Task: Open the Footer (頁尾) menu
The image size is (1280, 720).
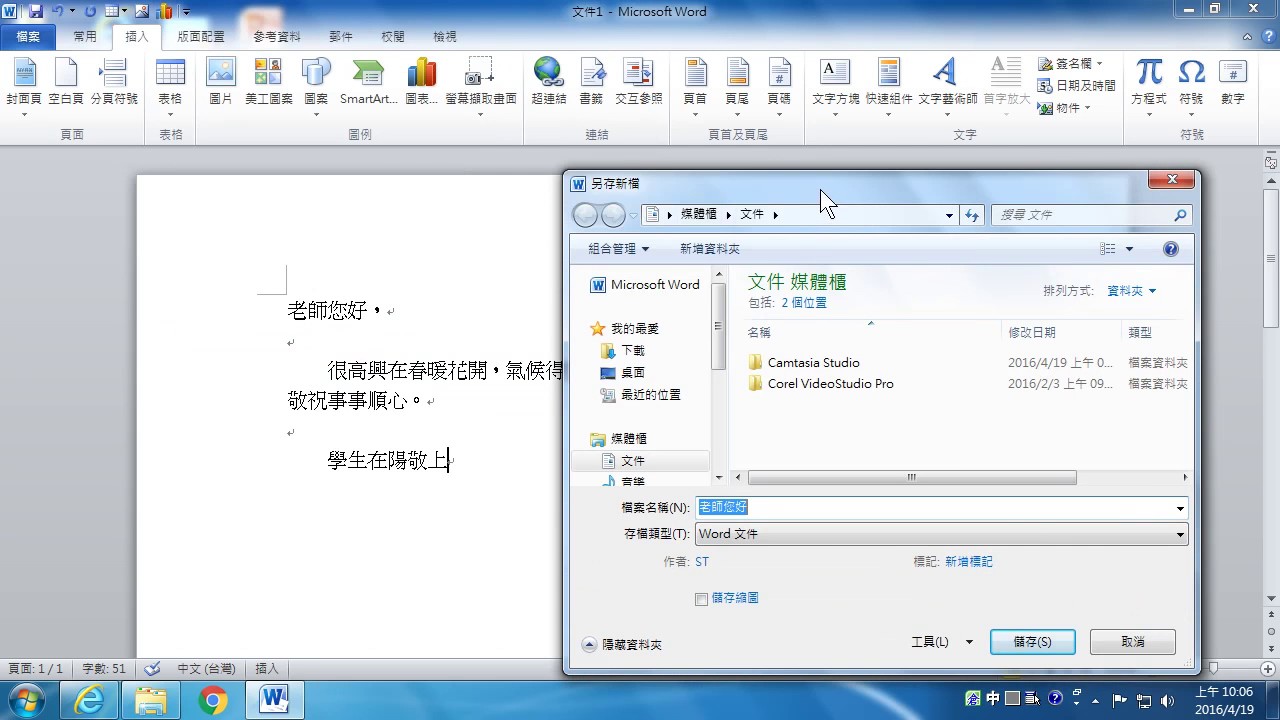Action: (x=737, y=86)
